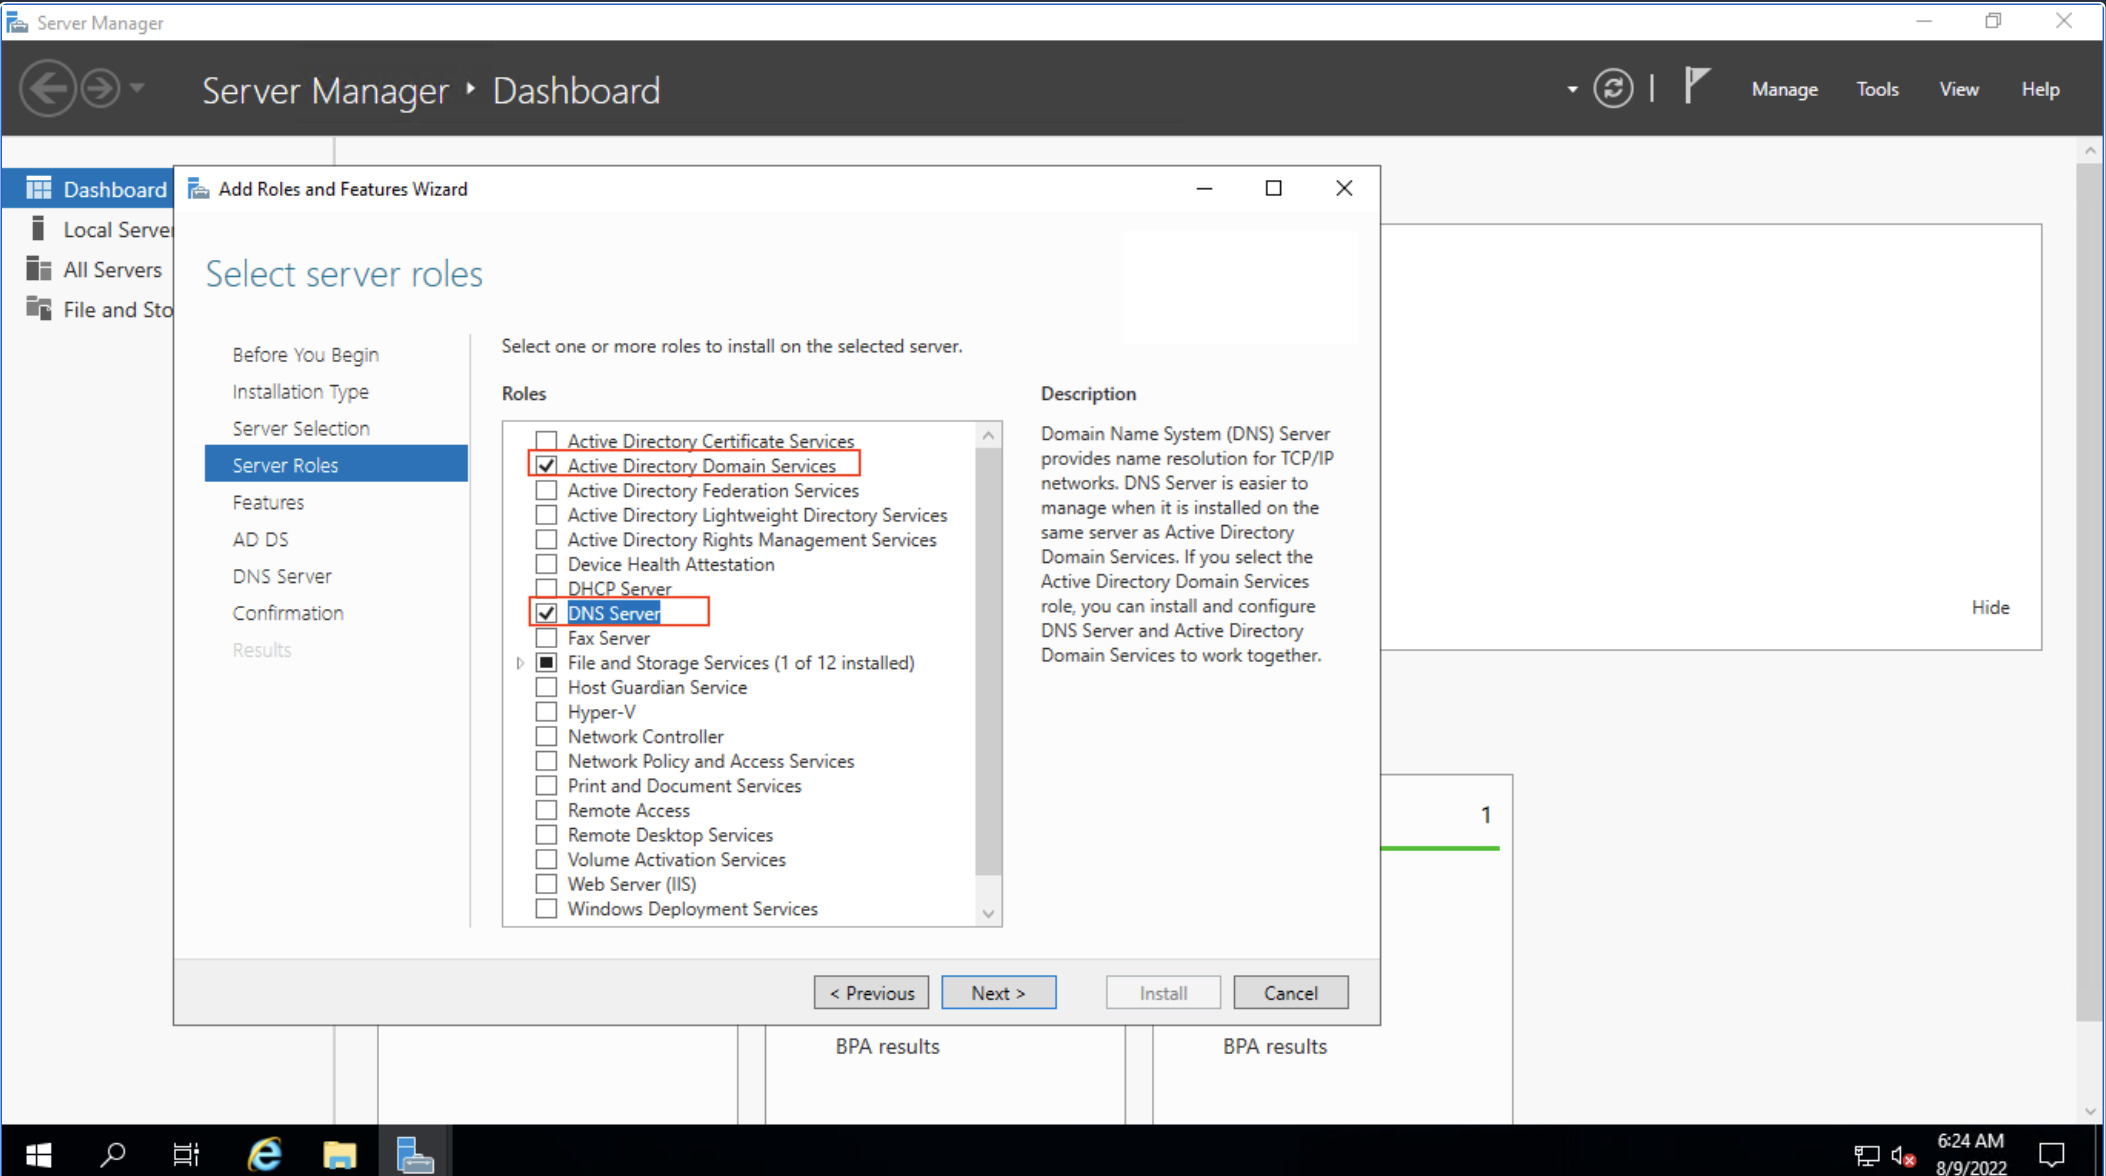Toggle File and Storage Services checkbox
The height and width of the screenshot is (1176, 2106).
click(x=546, y=662)
